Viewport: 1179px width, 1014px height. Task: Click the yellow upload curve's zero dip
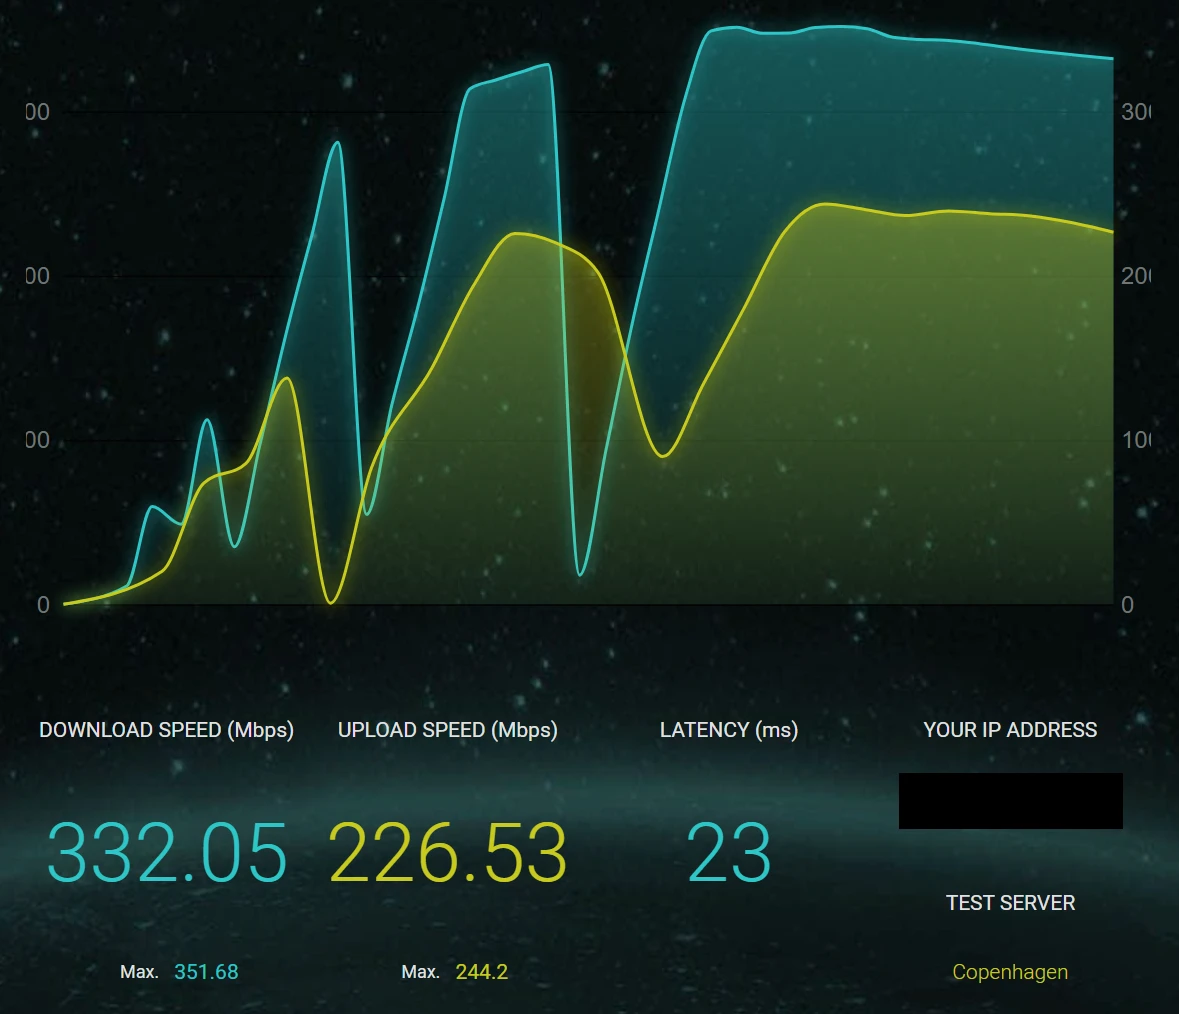(331, 601)
